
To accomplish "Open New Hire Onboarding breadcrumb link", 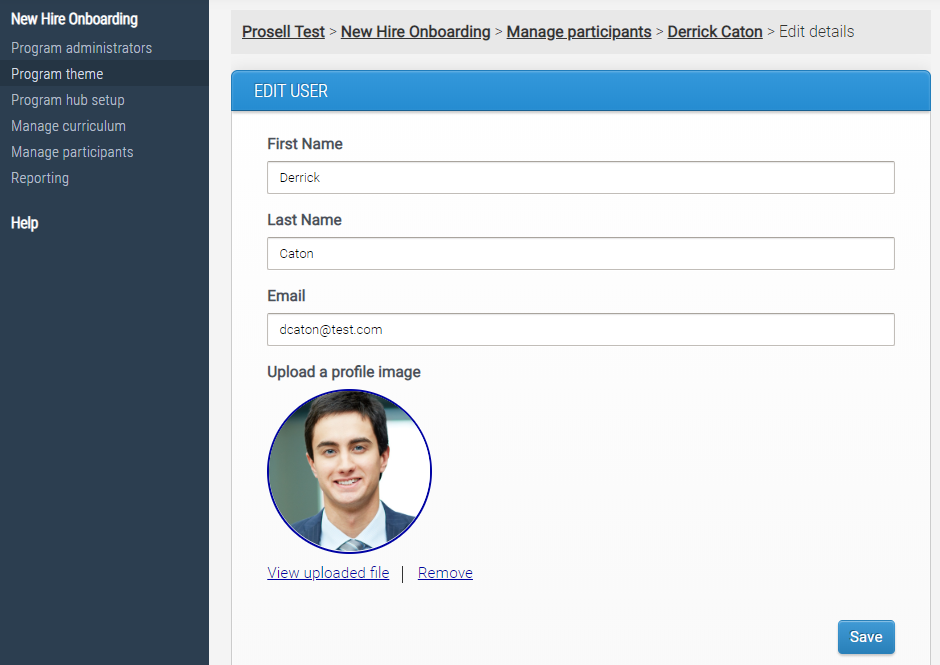I will 415,31.
